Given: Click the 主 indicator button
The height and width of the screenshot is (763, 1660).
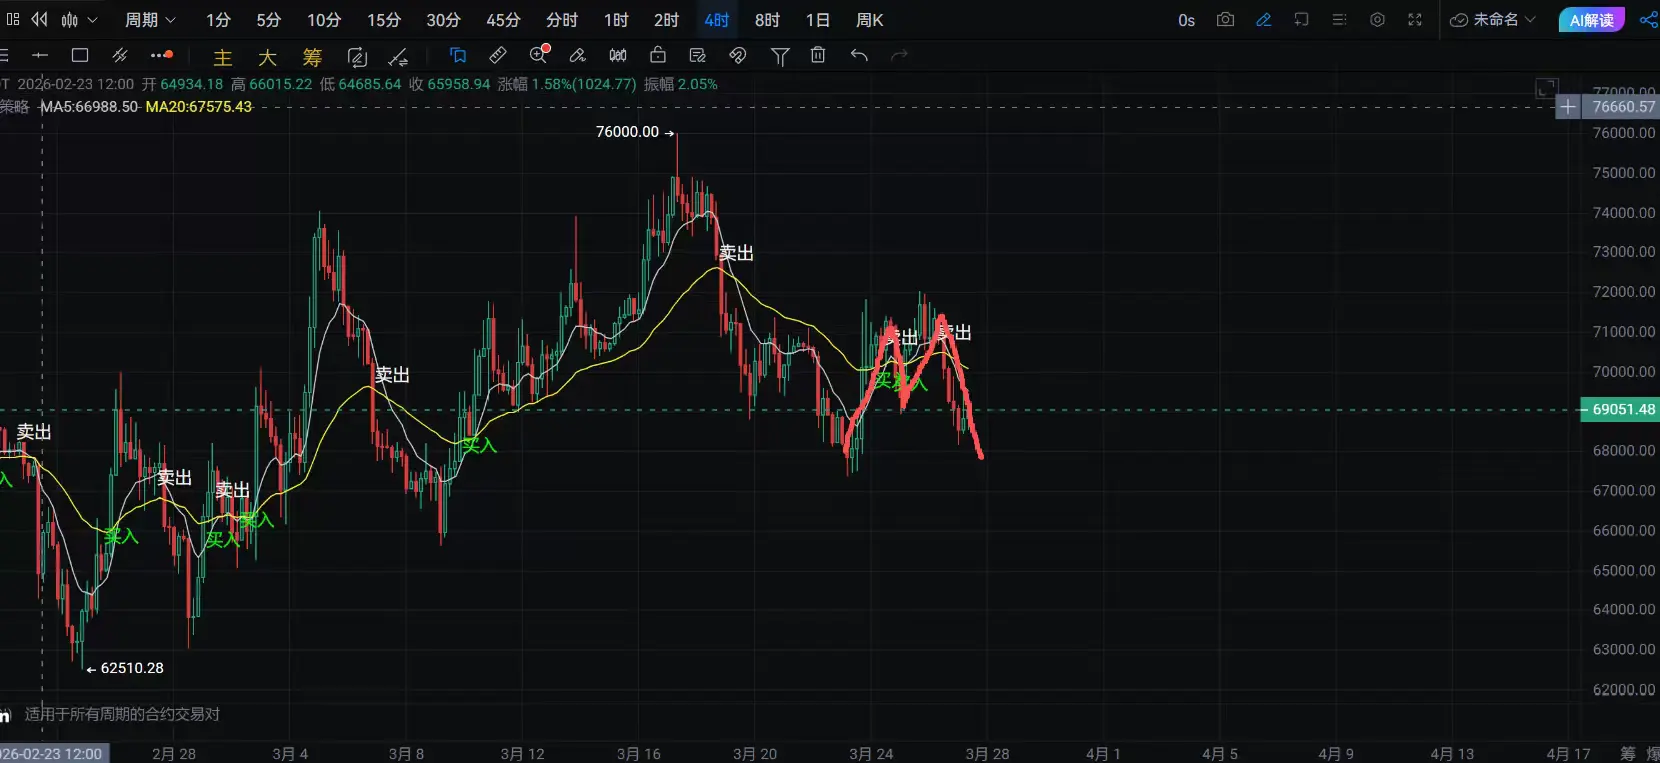Looking at the screenshot, I should pos(223,57).
